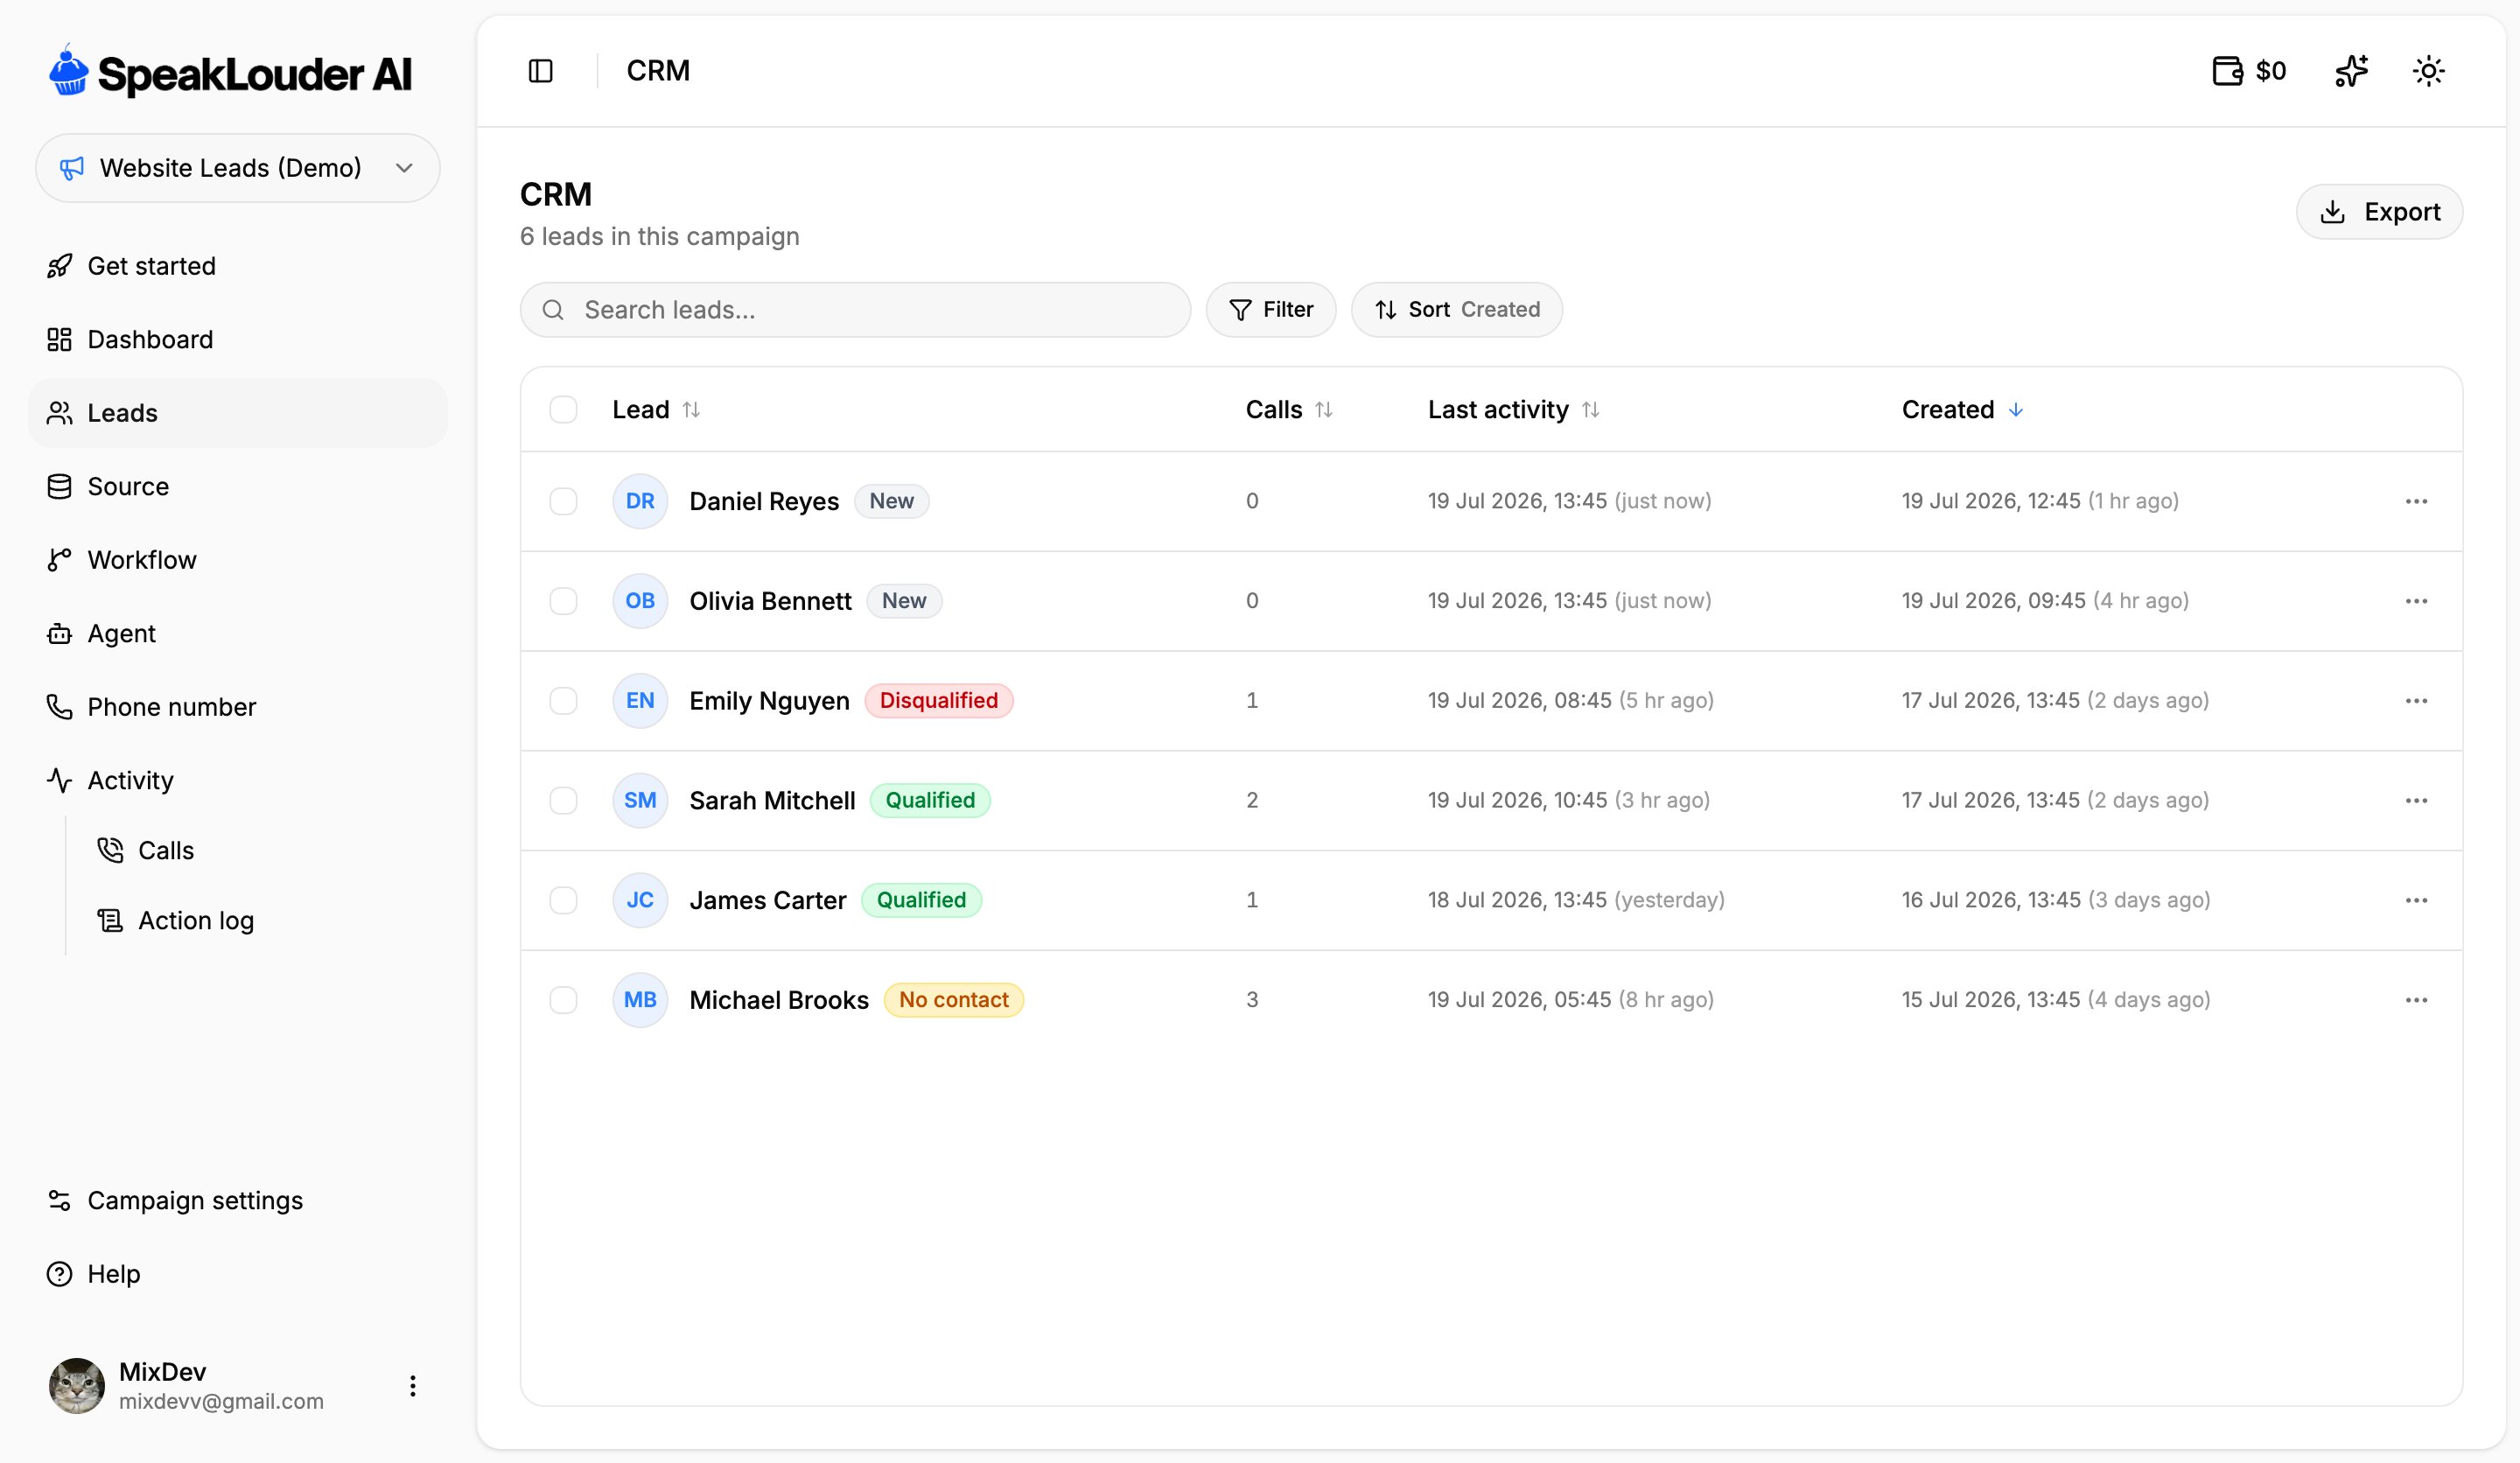Image resolution: width=2520 pixels, height=1463 pixels.
Task: Collapse the Activity section in sidebar
Action: [238, 781]
